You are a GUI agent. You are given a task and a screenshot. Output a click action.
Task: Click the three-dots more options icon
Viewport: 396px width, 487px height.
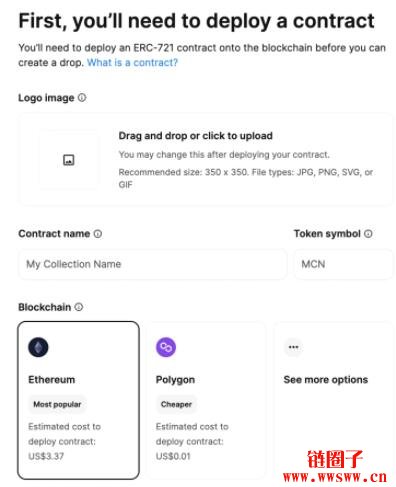click(293, 347)
